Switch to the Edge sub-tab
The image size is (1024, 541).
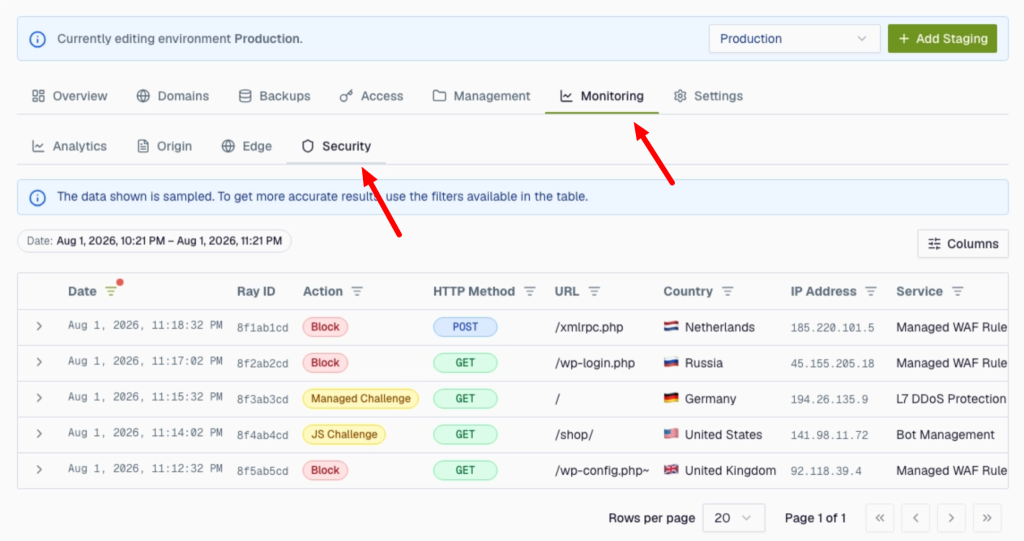[246, 146]
